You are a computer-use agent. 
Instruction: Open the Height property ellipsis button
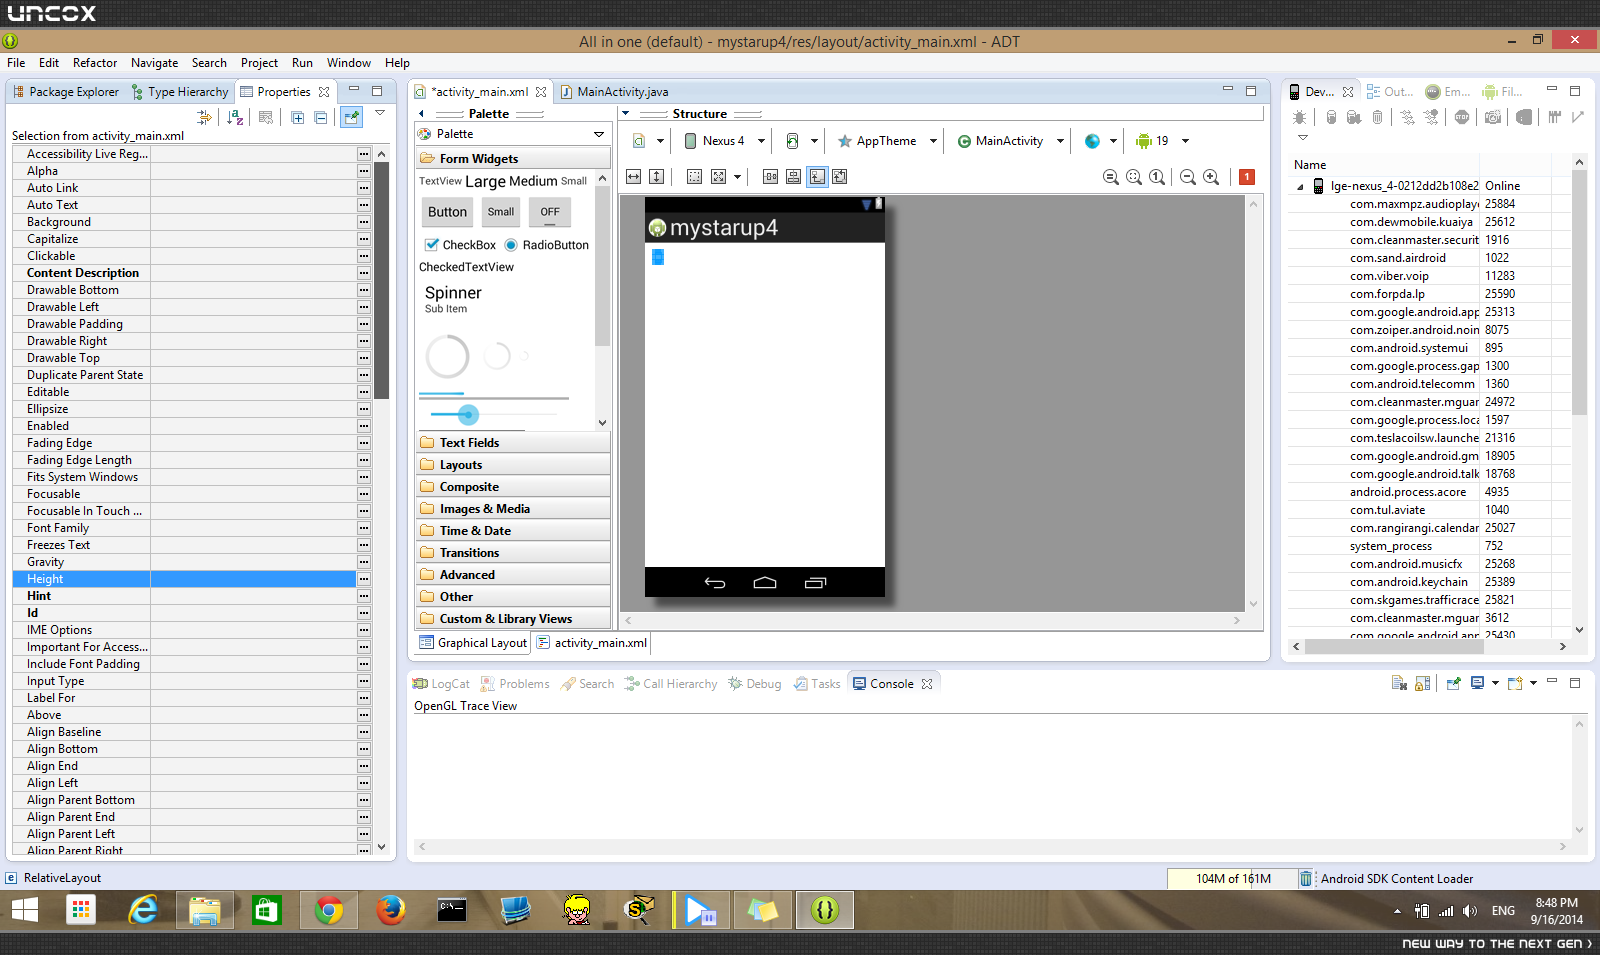[363, 579]
